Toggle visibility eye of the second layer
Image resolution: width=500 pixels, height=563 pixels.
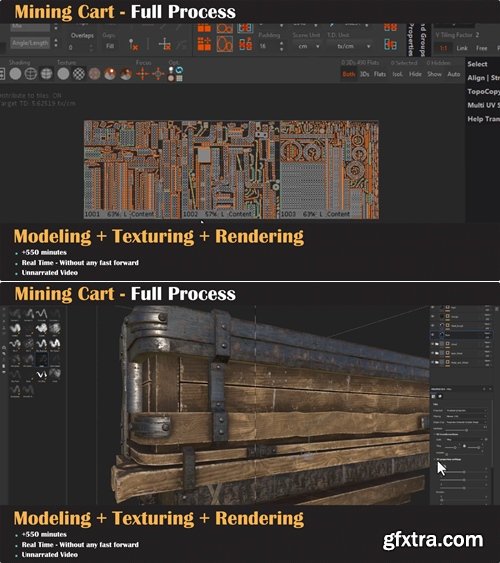coord(433,316)
